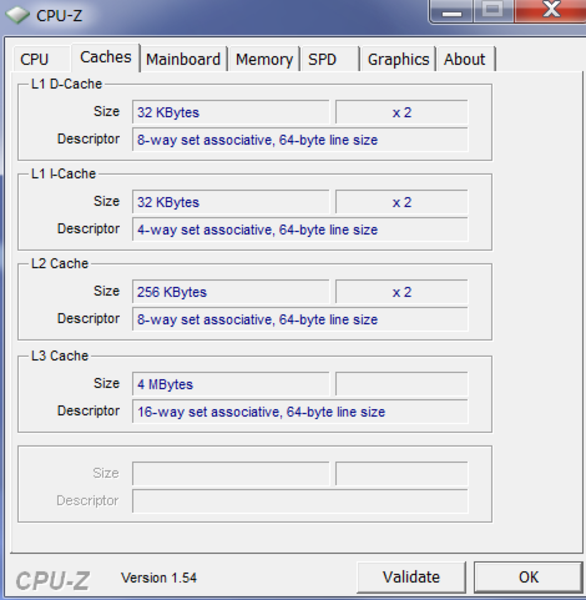Click the L1 I-Cache size field
Screen dimensions: 586x600
[x=230, y=202]
